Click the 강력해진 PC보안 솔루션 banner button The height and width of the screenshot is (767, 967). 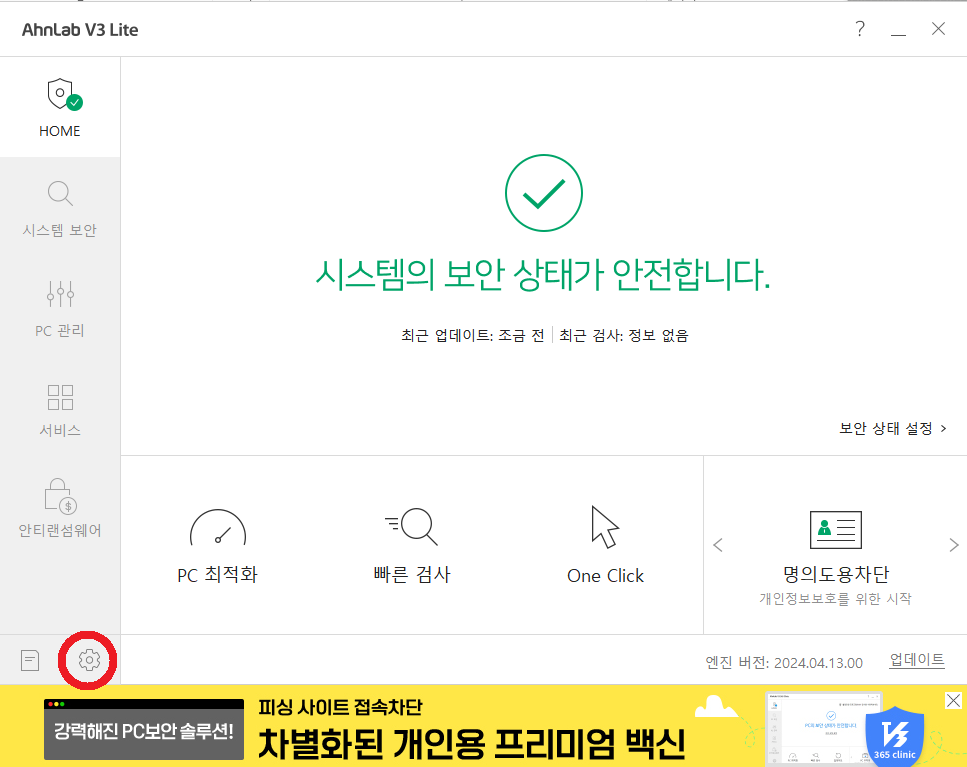(x=144, y=730)
